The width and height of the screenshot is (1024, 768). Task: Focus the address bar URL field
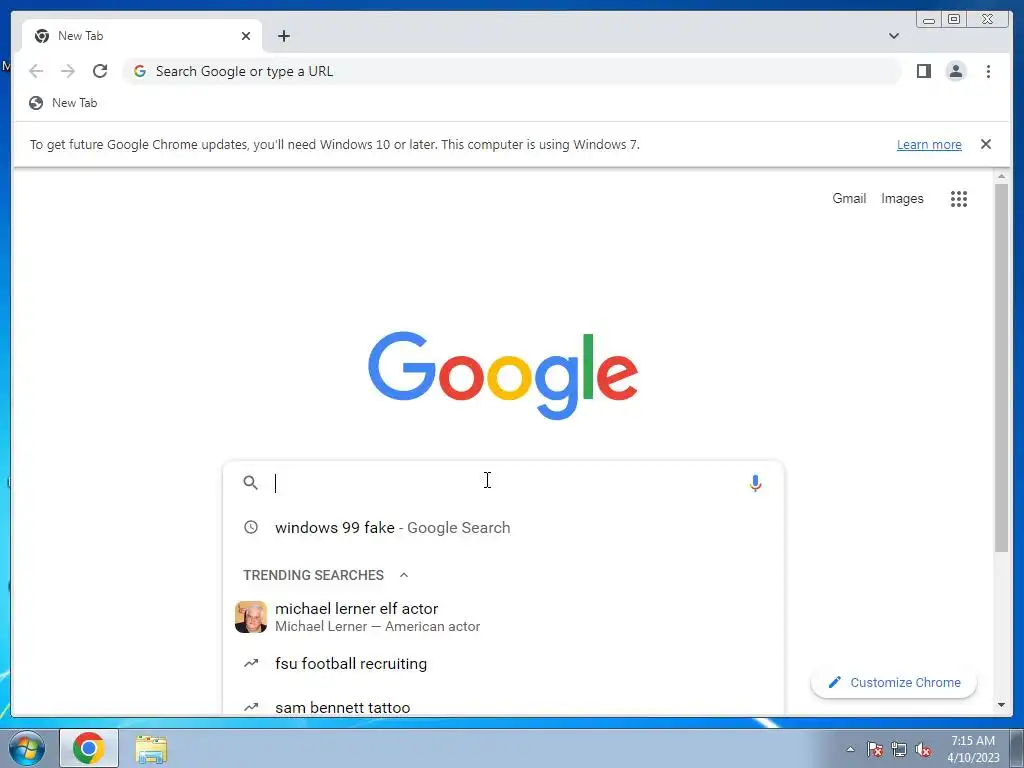(x=512, y=71)
